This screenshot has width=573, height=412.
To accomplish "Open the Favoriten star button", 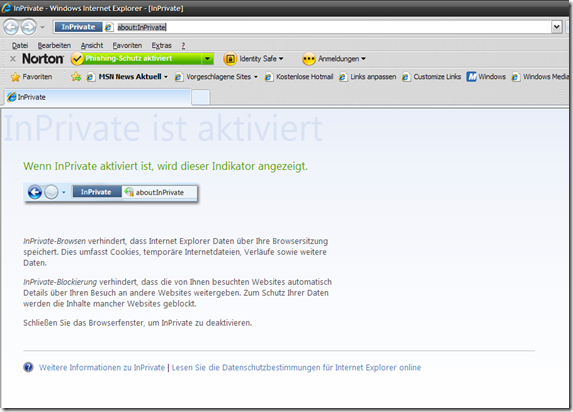I will (31, 77).
